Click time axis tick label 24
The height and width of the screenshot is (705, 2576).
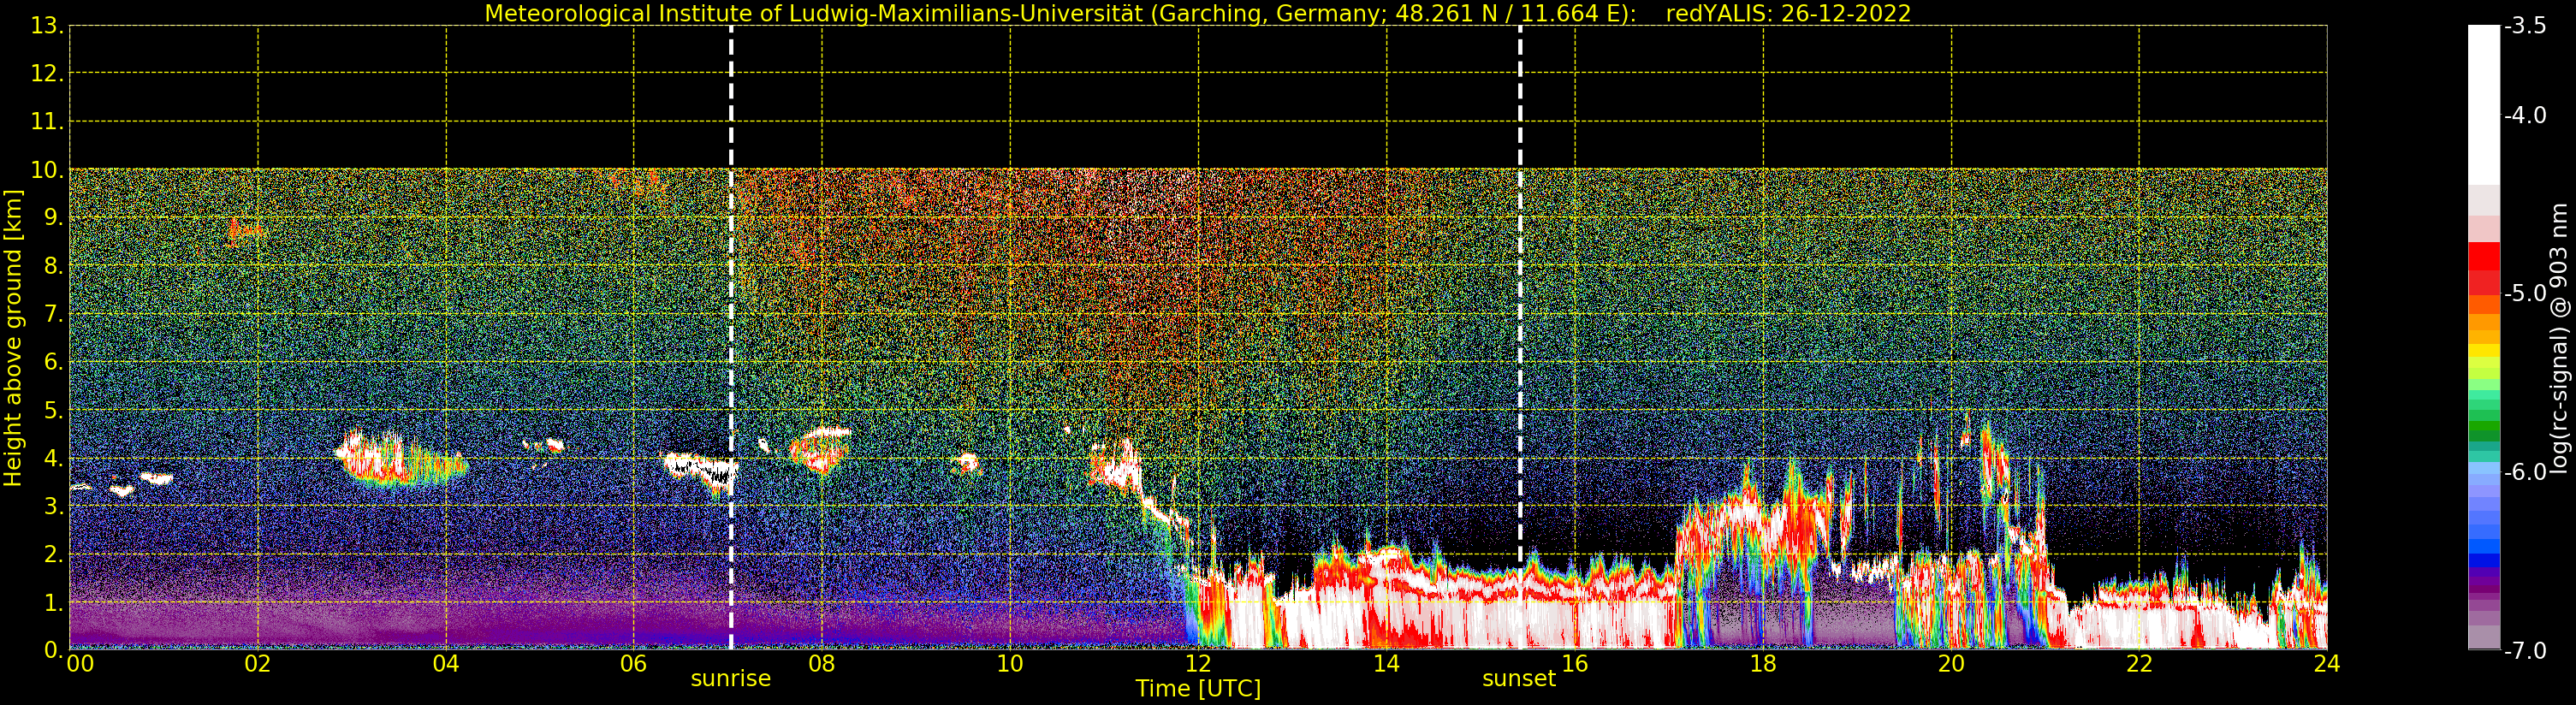(x=2327, y=664)
